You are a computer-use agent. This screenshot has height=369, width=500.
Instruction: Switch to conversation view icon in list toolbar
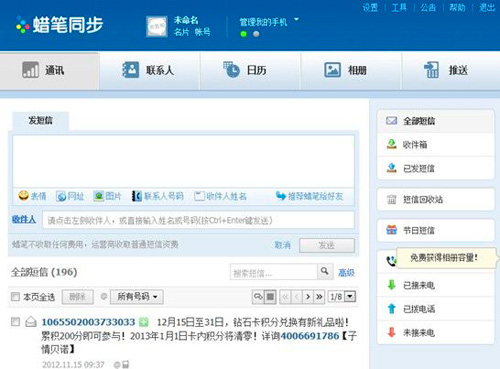(x=258, y=296)
